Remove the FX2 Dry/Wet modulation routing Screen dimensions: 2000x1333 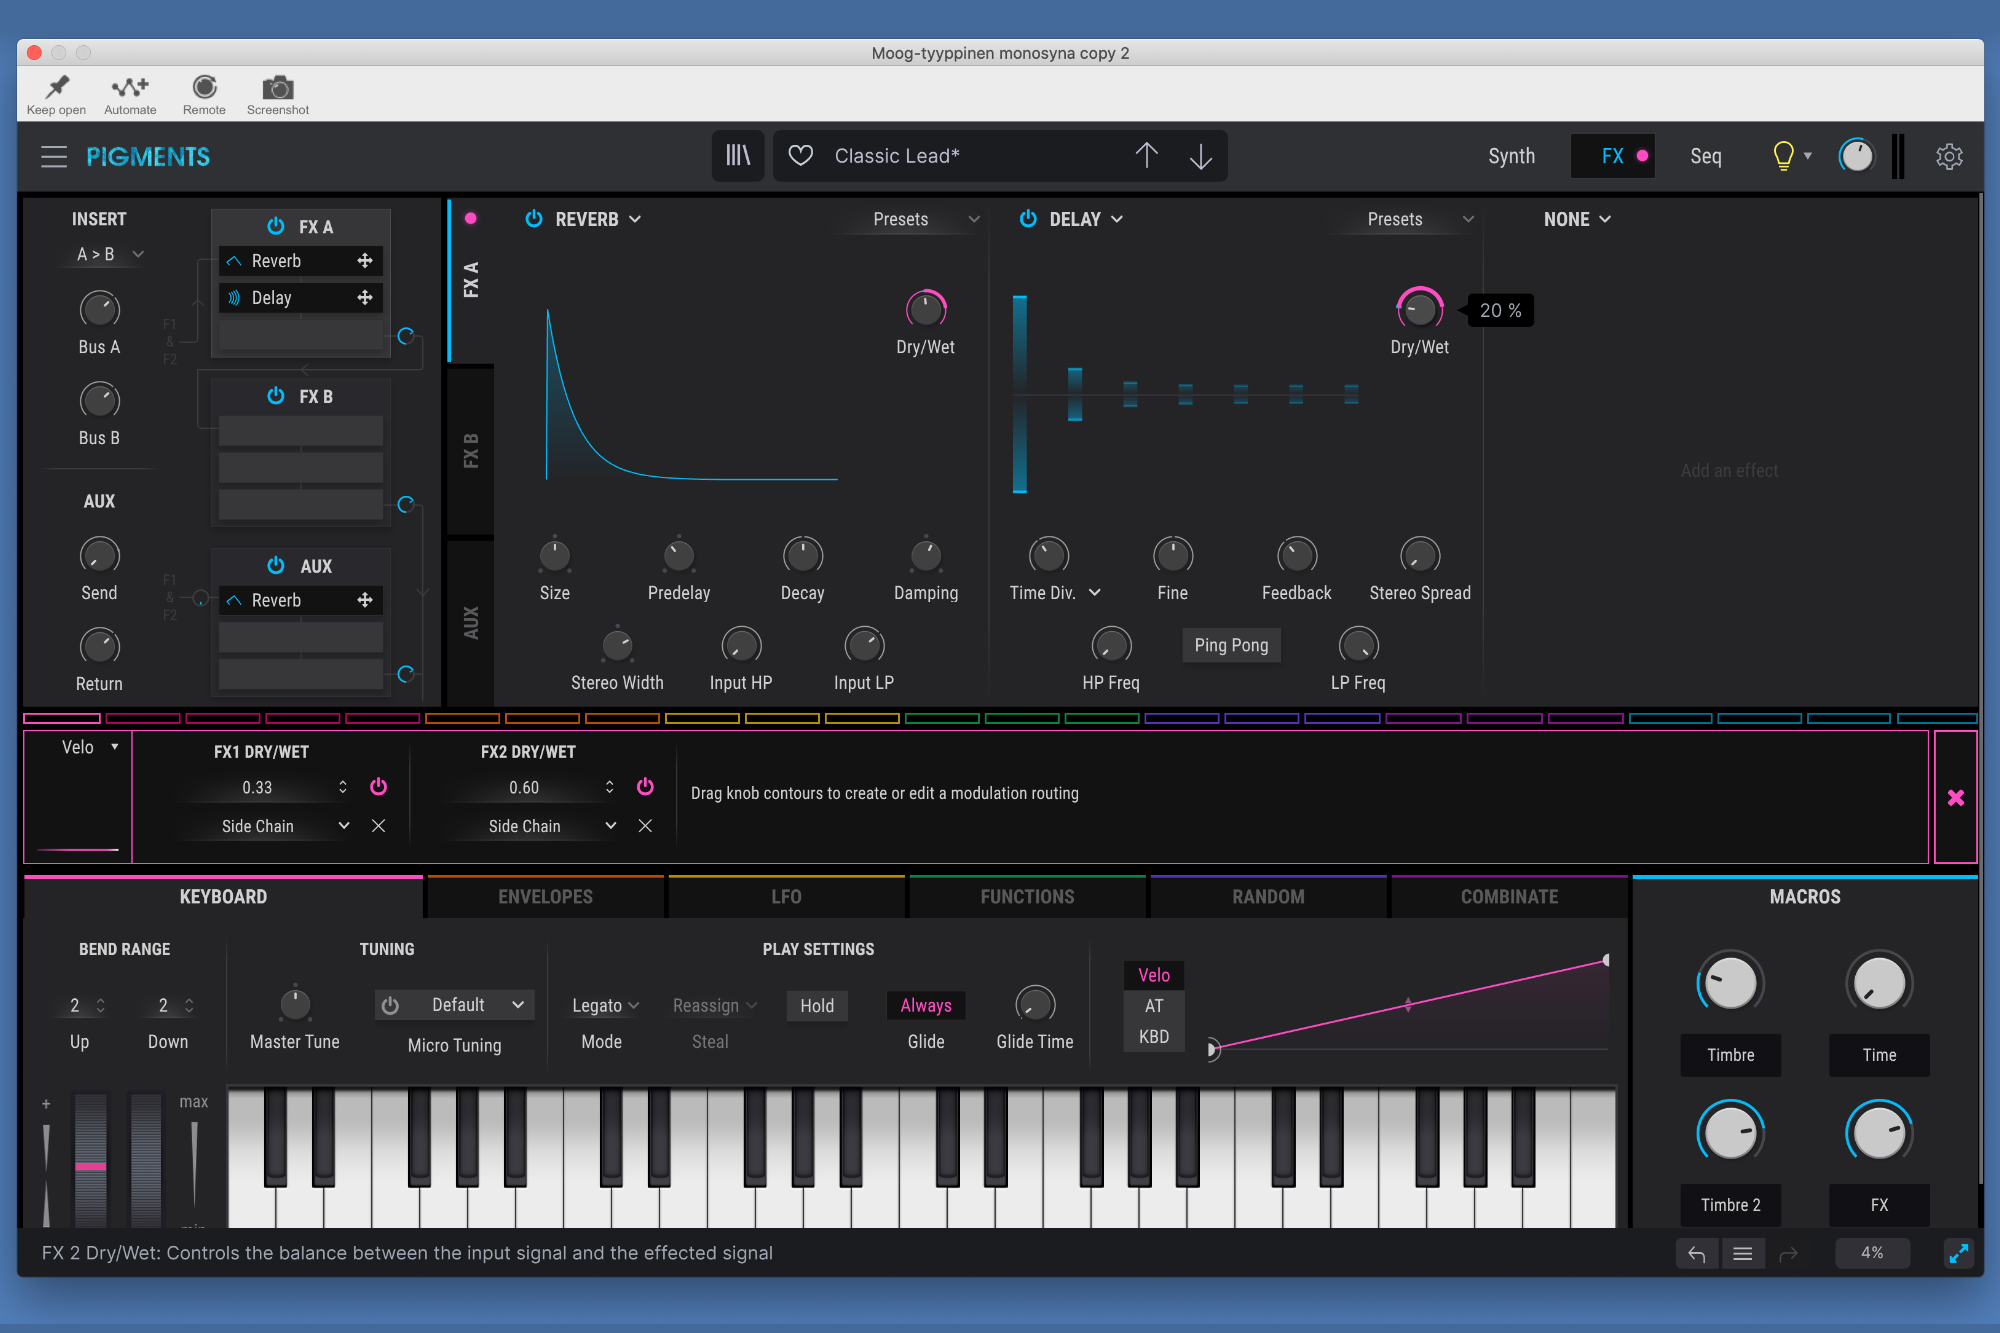tap(645, 825)
